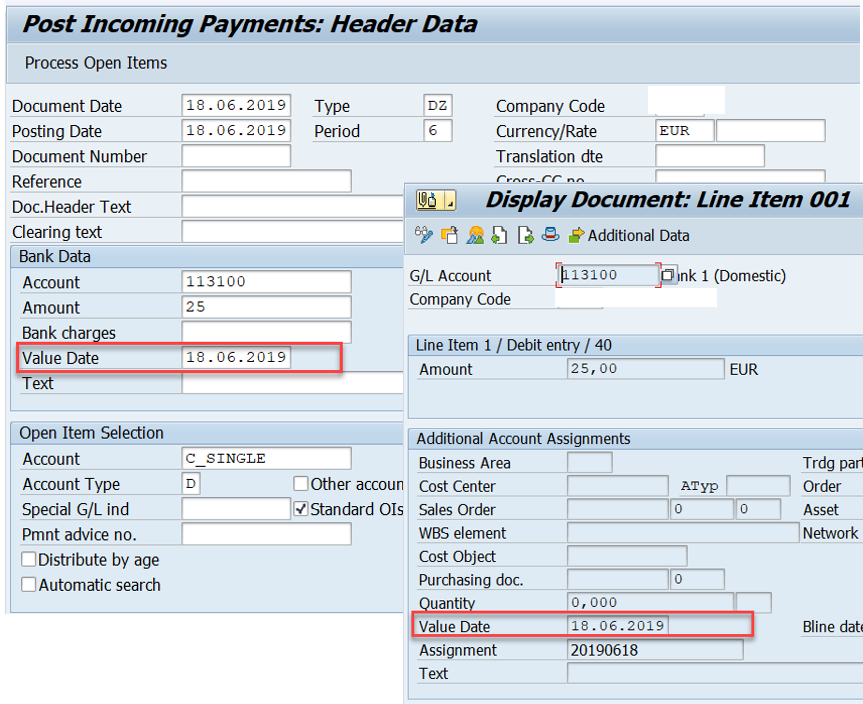Select the Document Date field
863x704 pixels.
[x=237, y=105]
